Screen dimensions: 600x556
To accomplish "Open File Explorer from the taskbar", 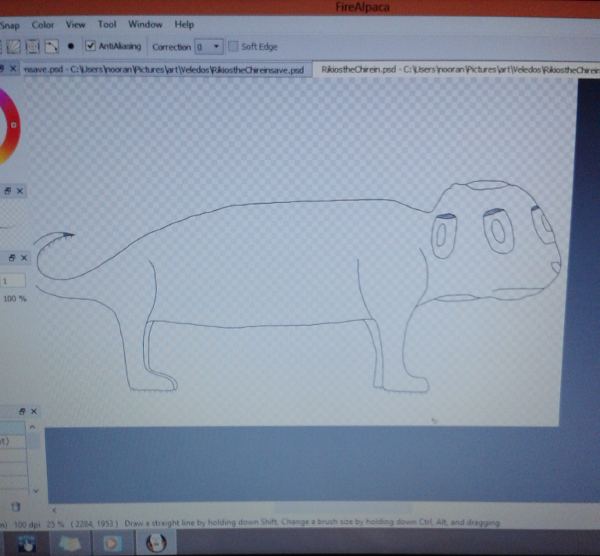I will tap(70, 543).
